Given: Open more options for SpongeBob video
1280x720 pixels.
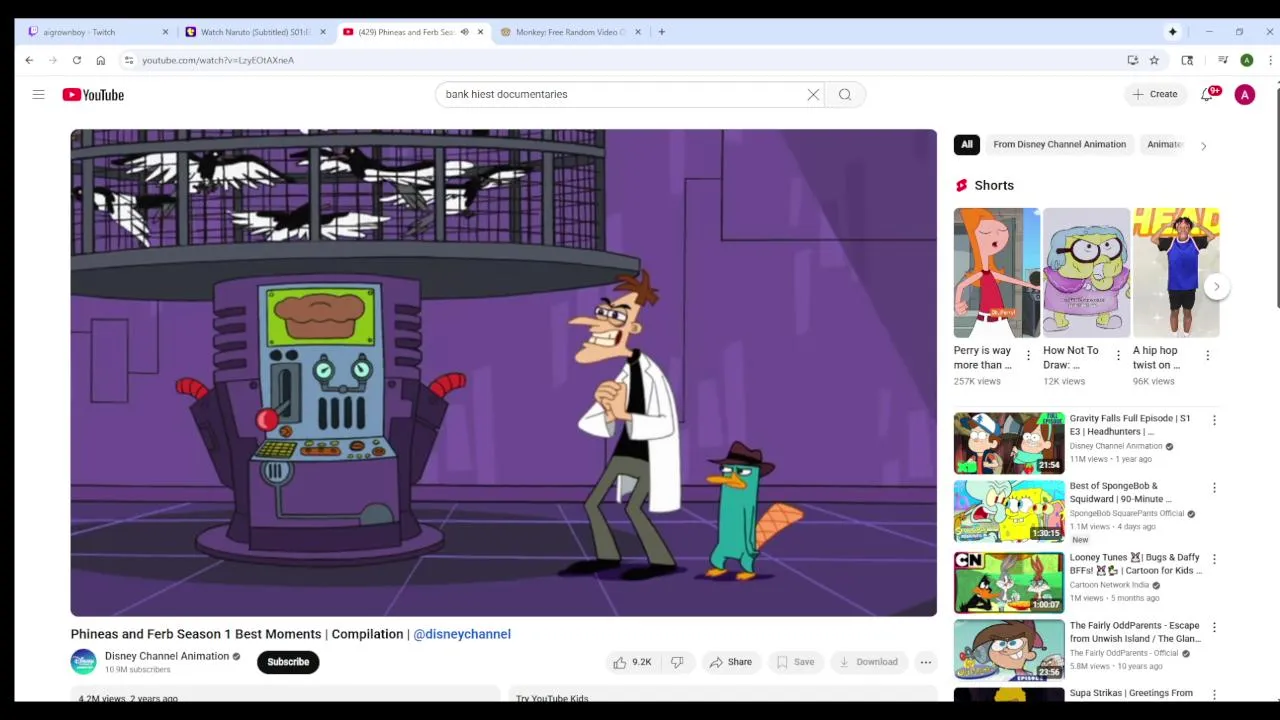Looking at the screenshot, I should pos(1214,489).
